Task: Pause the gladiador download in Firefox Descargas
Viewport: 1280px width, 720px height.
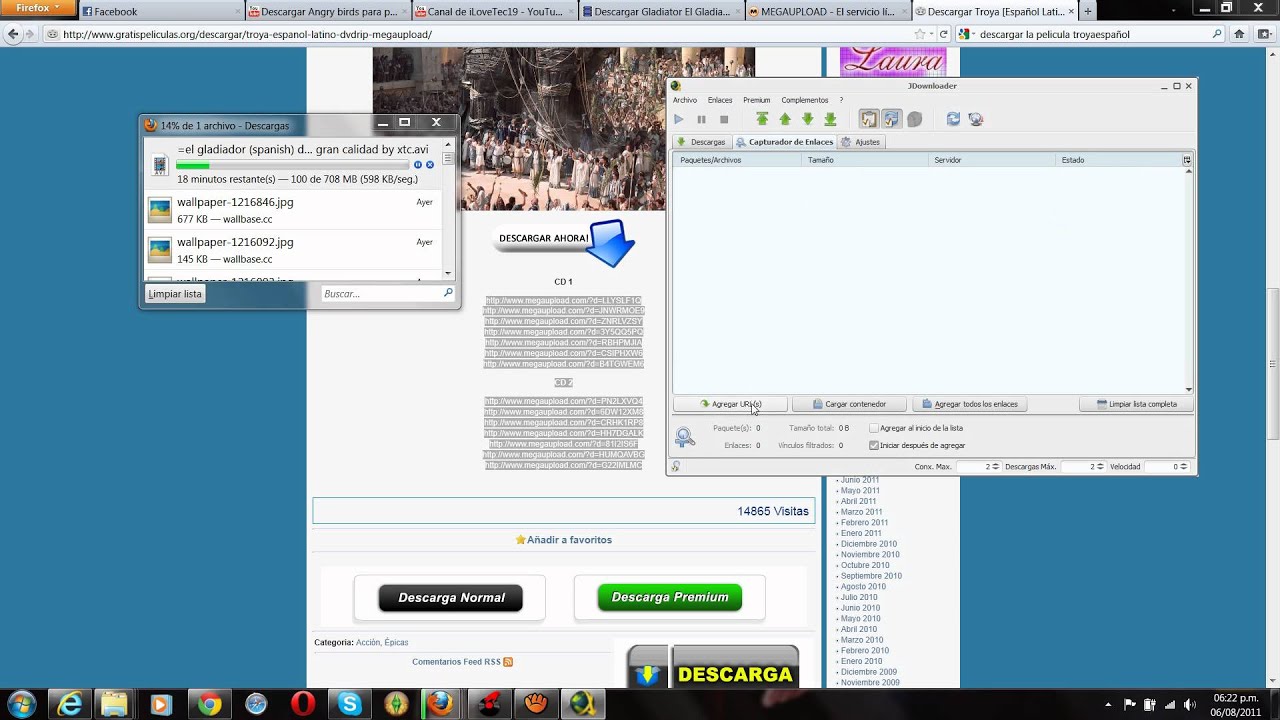Action: pyautogui.click(x=418, y=165)
